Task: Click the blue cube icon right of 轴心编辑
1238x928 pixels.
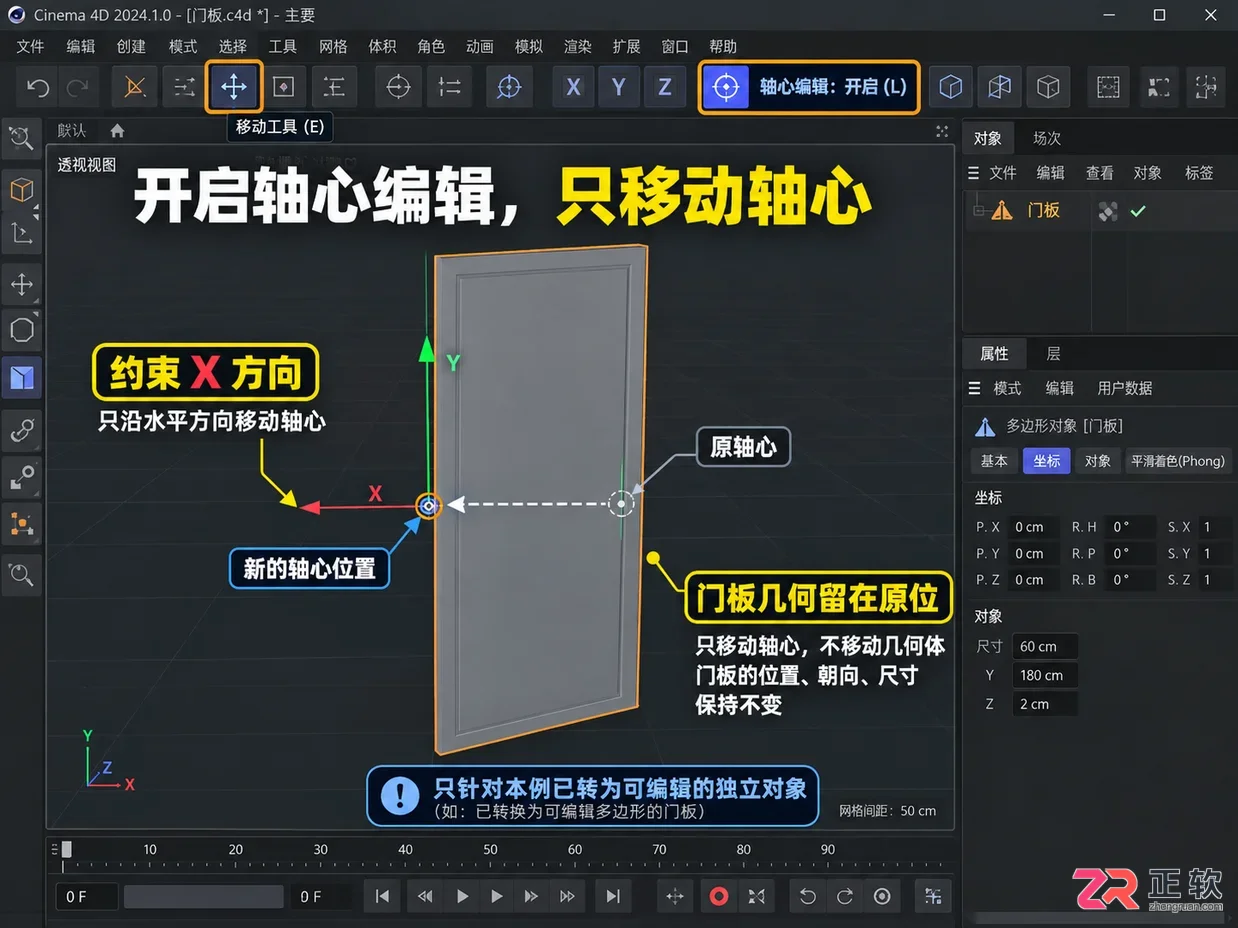Action: pos(951,87)
